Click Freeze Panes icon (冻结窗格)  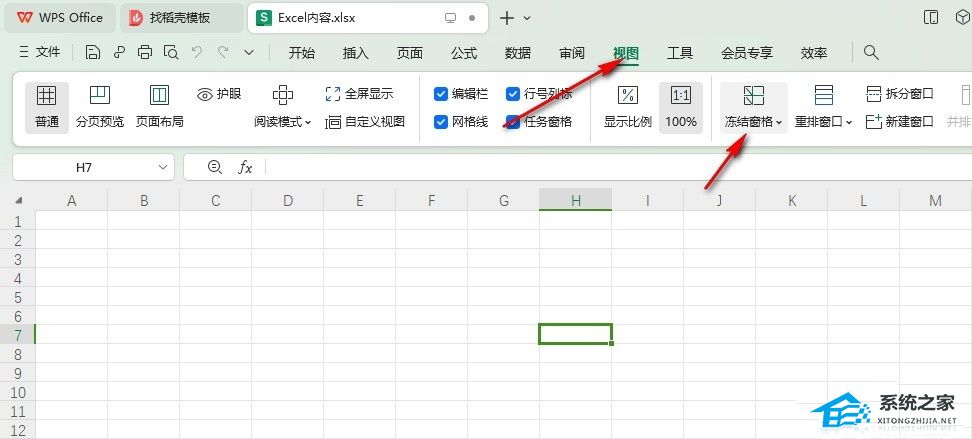[753, 95]
